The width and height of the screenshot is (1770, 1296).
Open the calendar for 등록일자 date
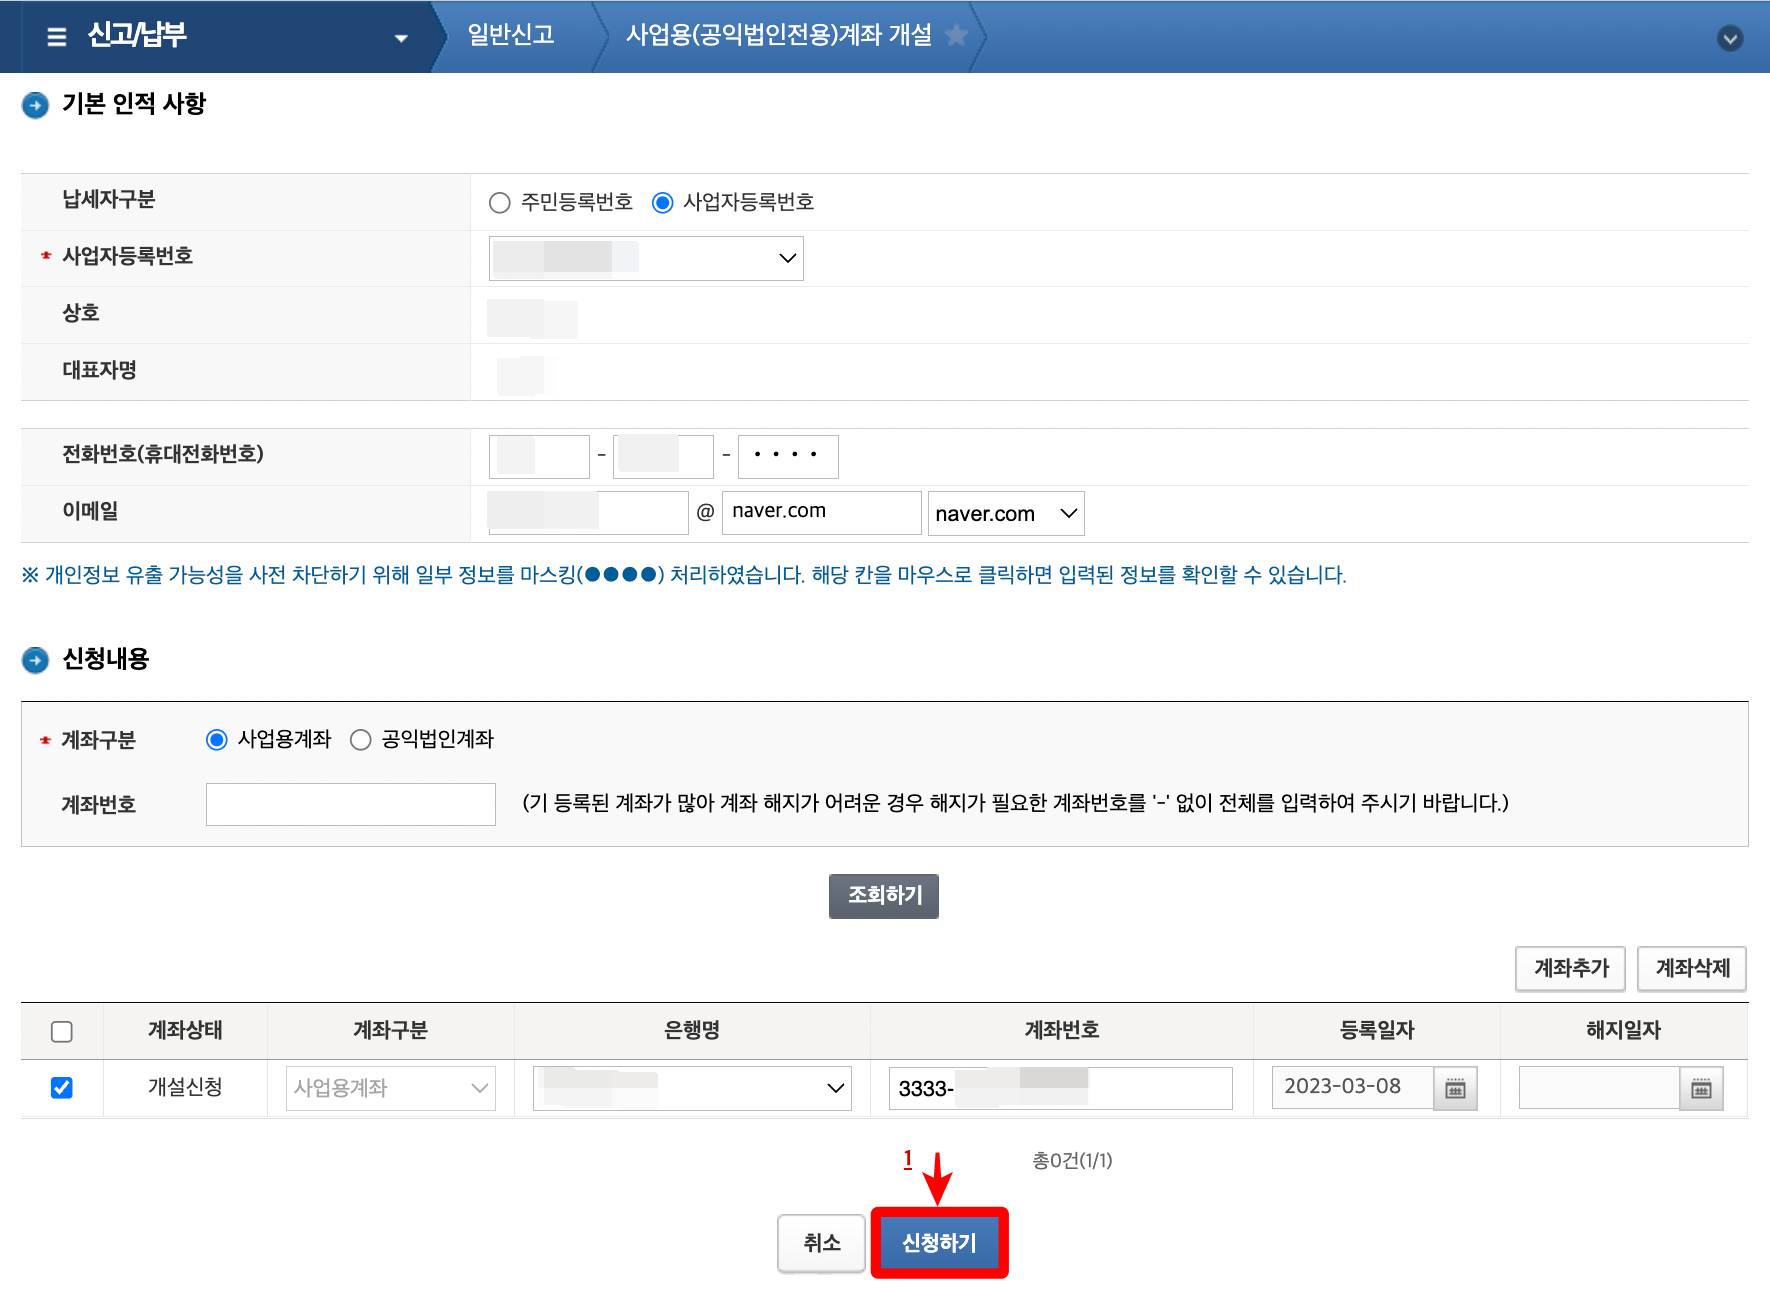click(1456, 1088)
